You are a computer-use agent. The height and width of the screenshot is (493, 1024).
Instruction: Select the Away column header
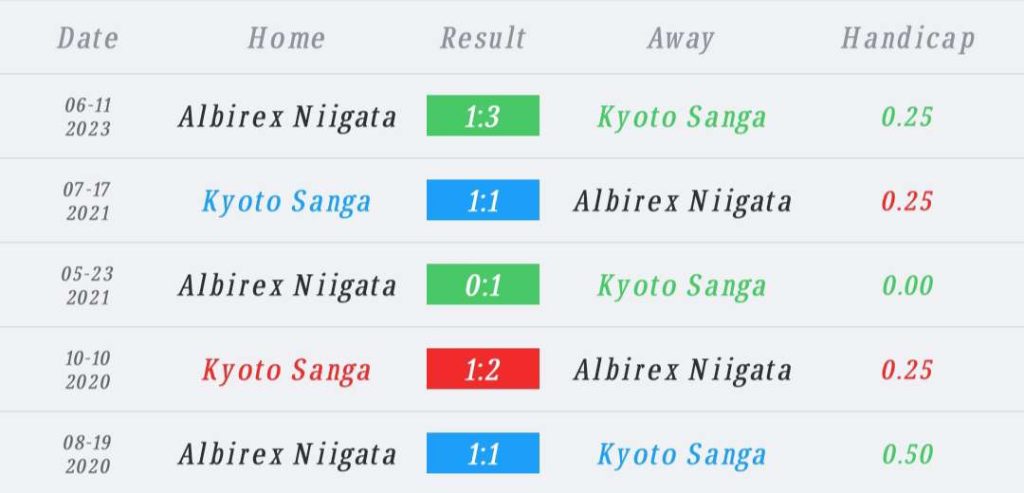680,39
